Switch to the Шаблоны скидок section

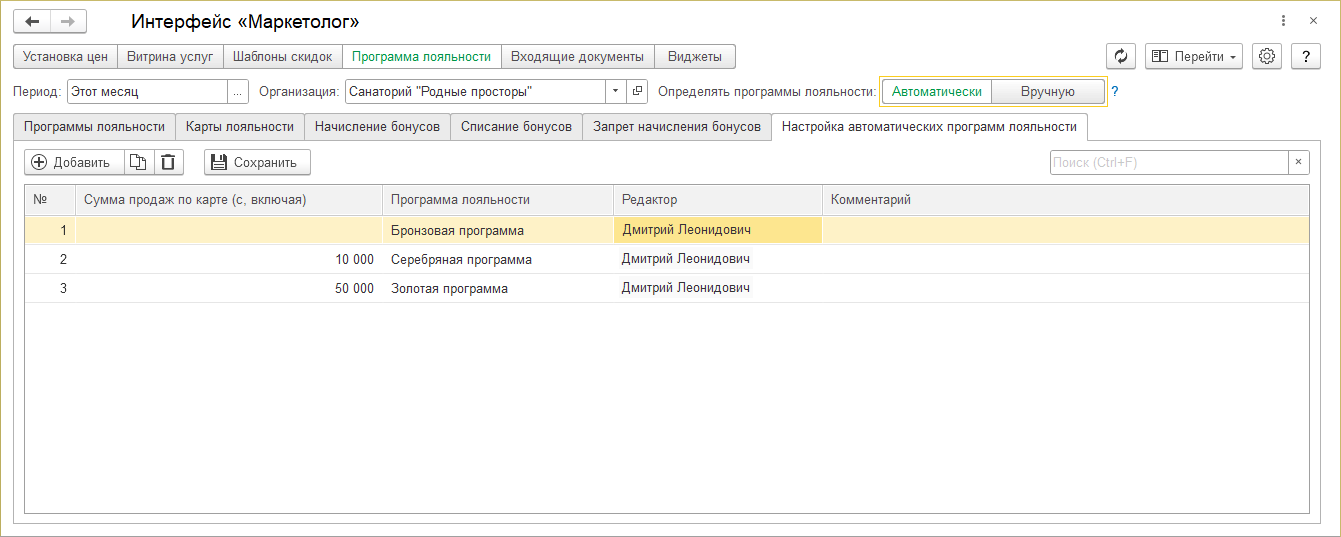(x=282, y=57)
